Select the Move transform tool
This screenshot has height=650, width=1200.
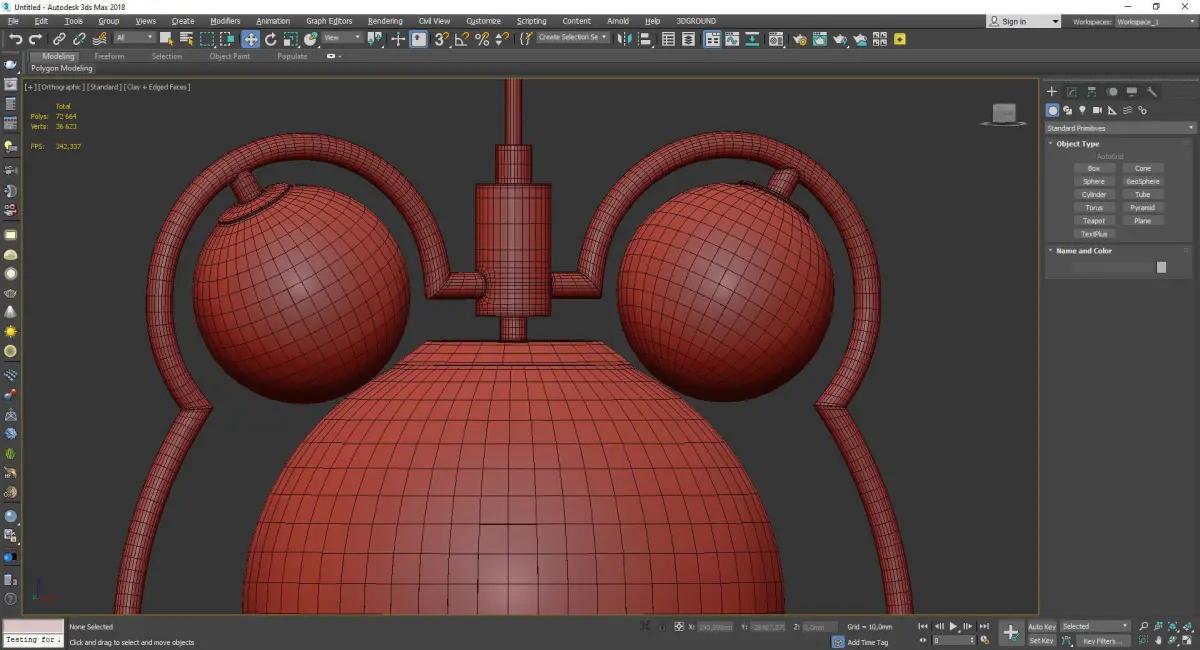click(x=250, y=39)
